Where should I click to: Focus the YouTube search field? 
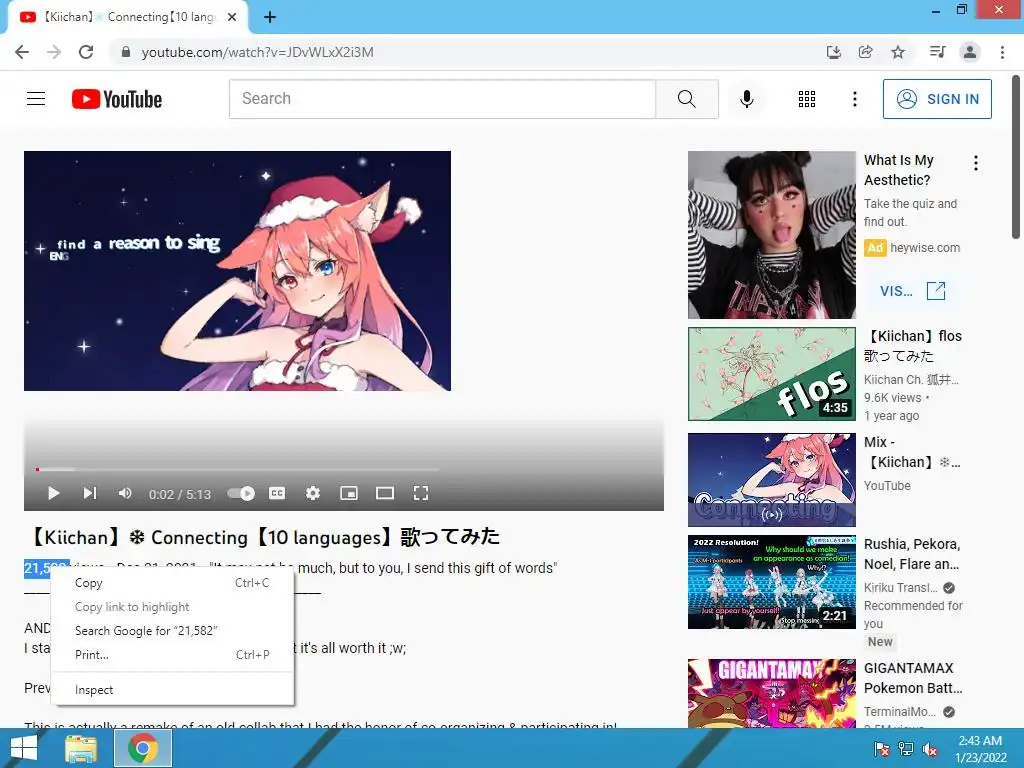click(442, 99)
